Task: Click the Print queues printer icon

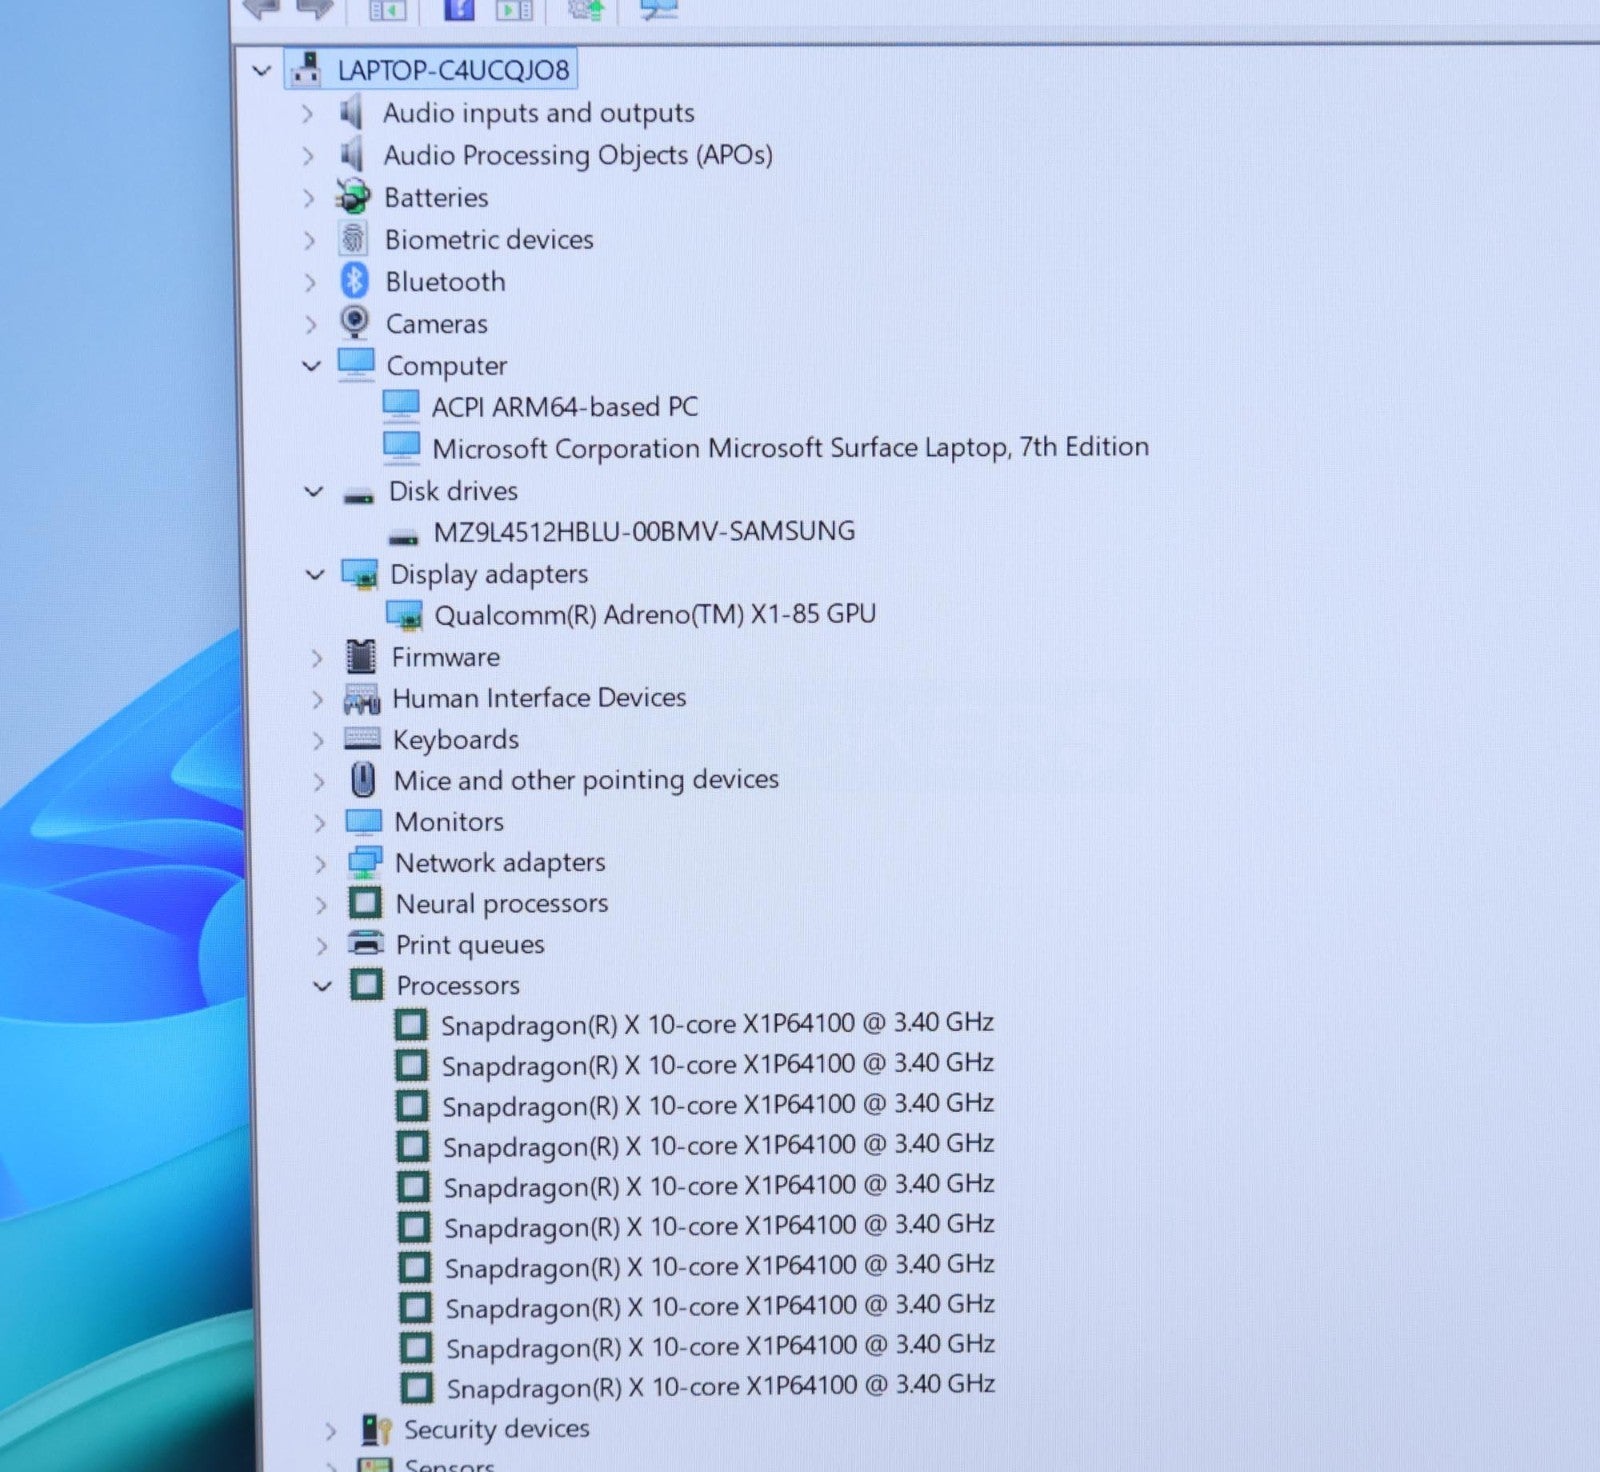Action: coord(365,944)
